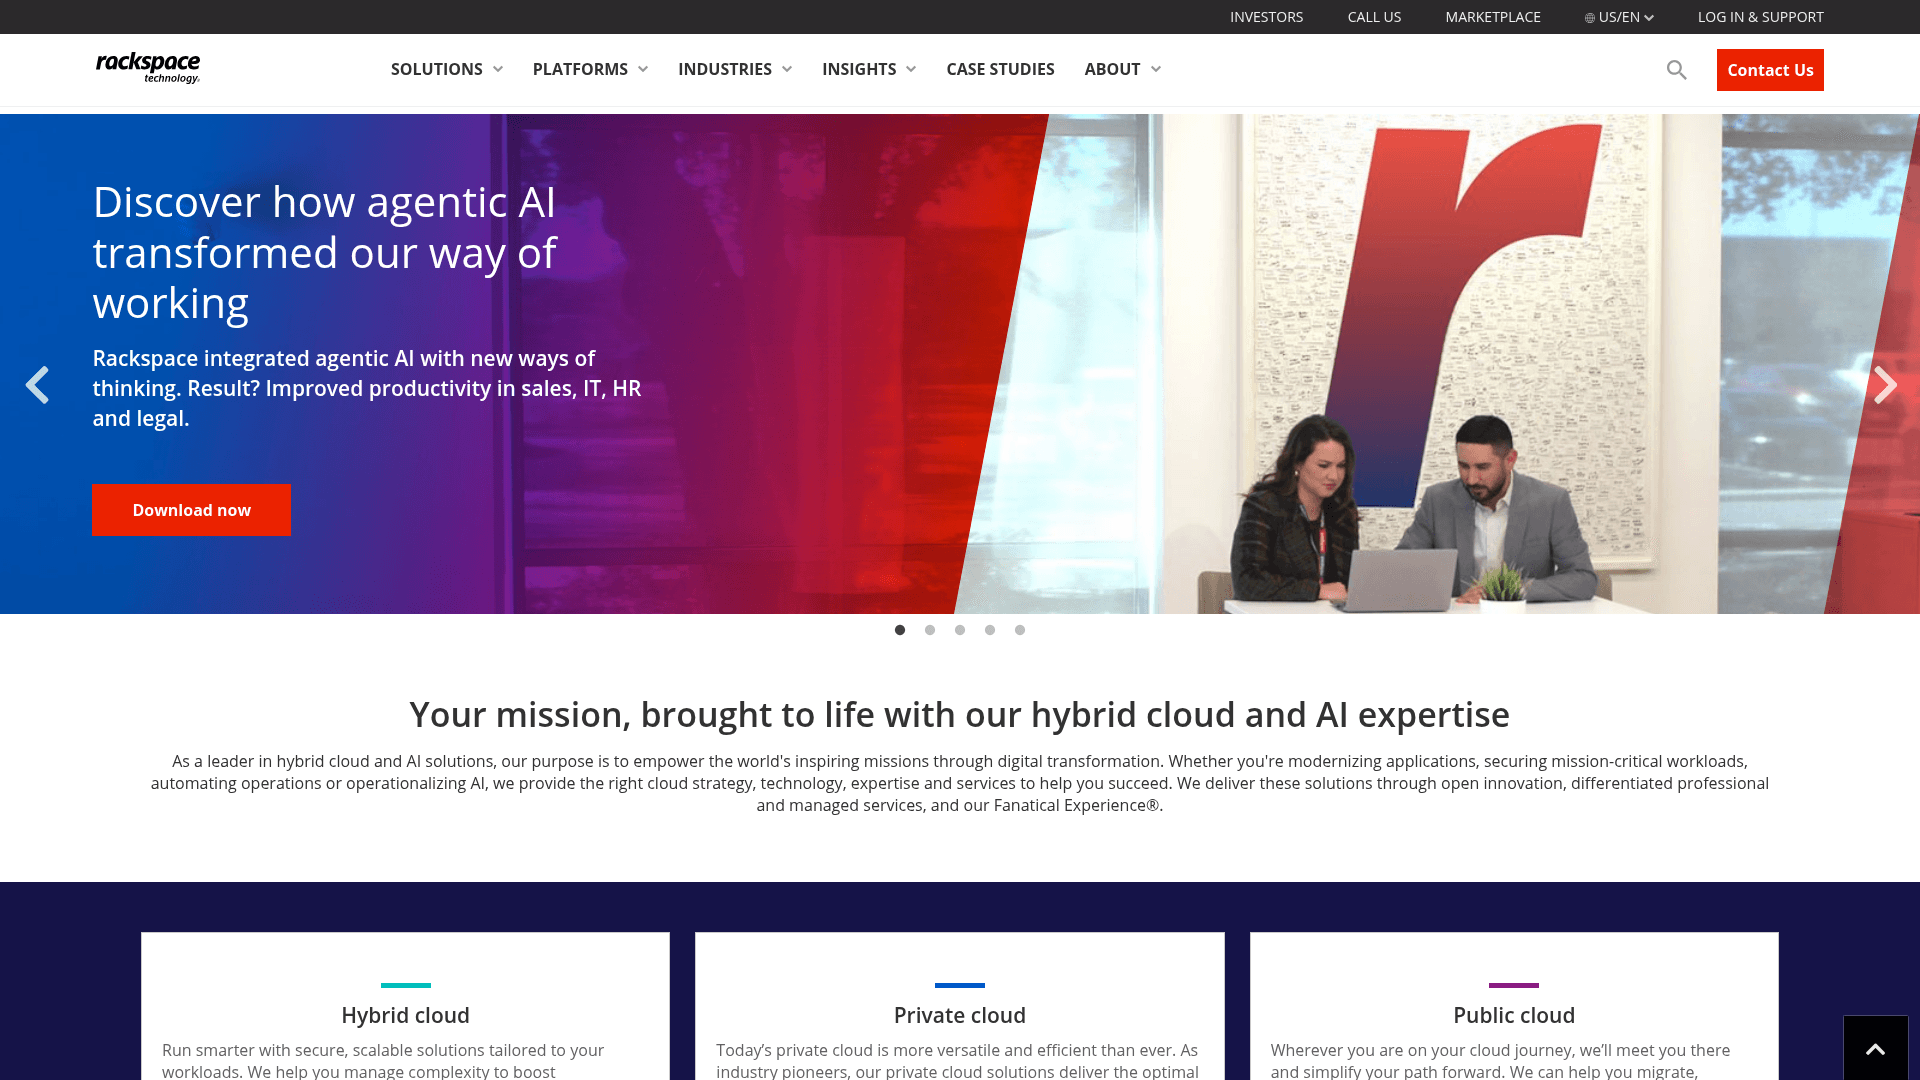Screen dimensions: 1920x1080
Task: Open the US/EN language selector
Action: click(x=1618, y=17)
